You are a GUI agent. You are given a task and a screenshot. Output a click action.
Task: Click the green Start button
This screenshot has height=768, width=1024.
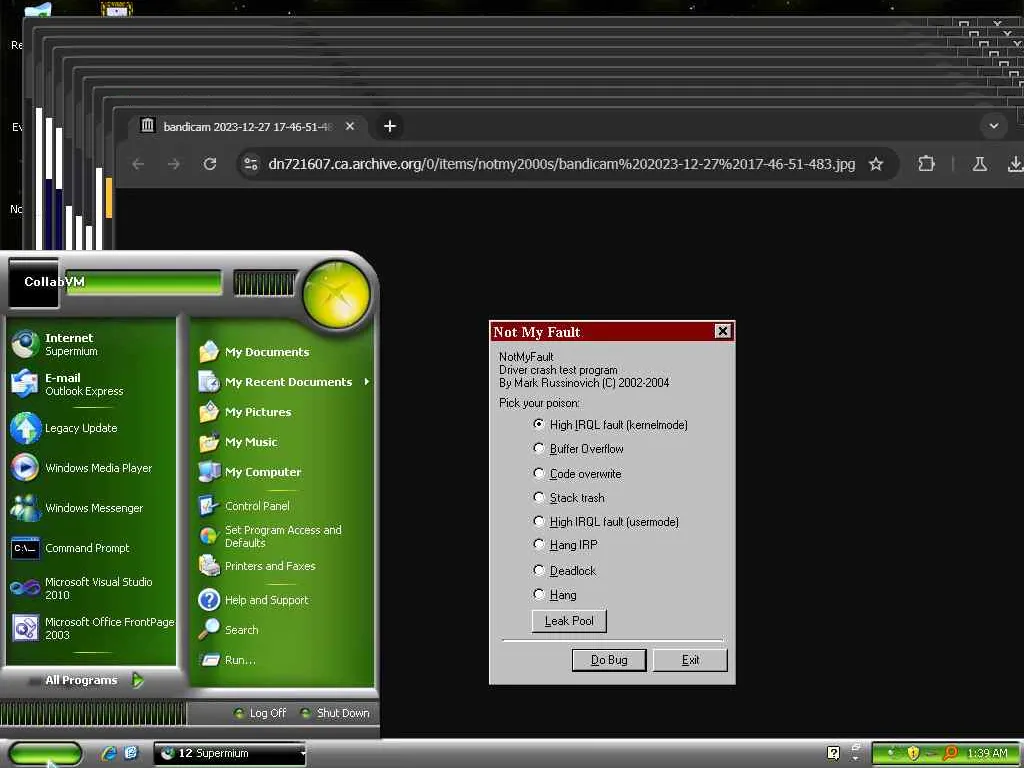[x=44, y=754]
